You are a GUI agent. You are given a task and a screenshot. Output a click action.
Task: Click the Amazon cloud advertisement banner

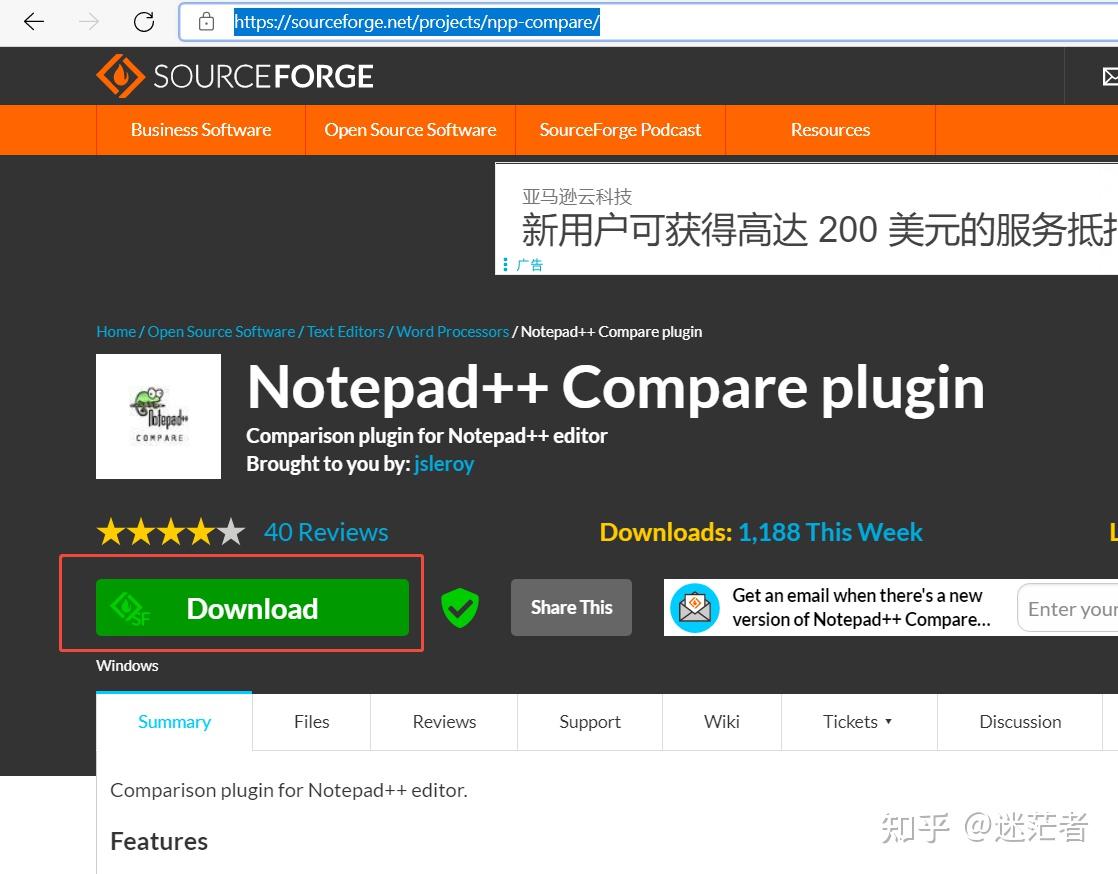806,219
